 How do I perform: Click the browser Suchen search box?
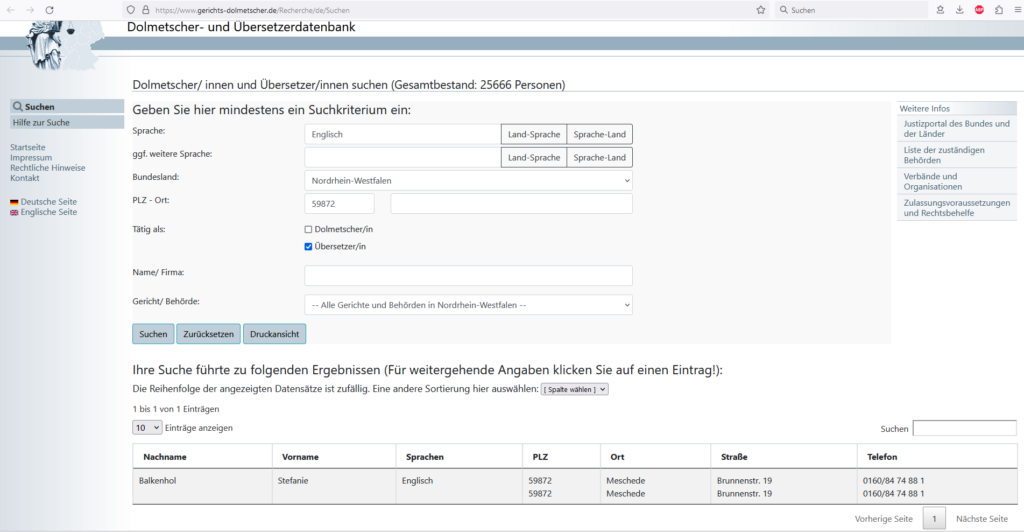851,10
